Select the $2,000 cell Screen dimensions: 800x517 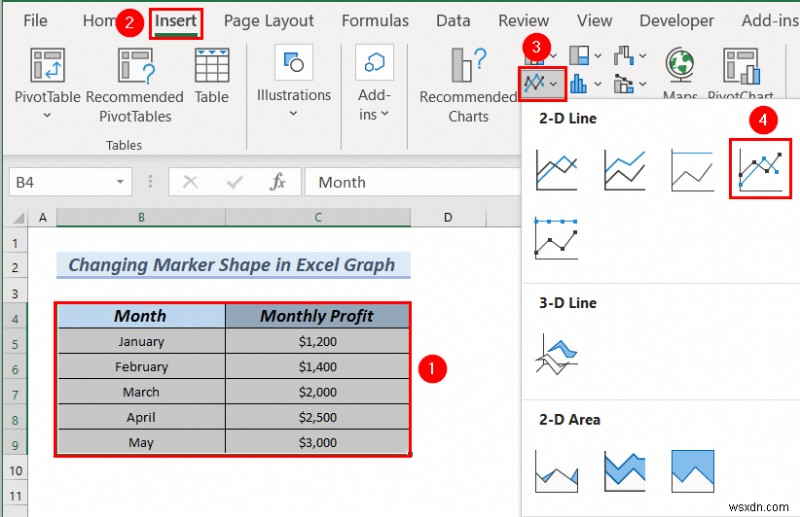tap(317, 392)
